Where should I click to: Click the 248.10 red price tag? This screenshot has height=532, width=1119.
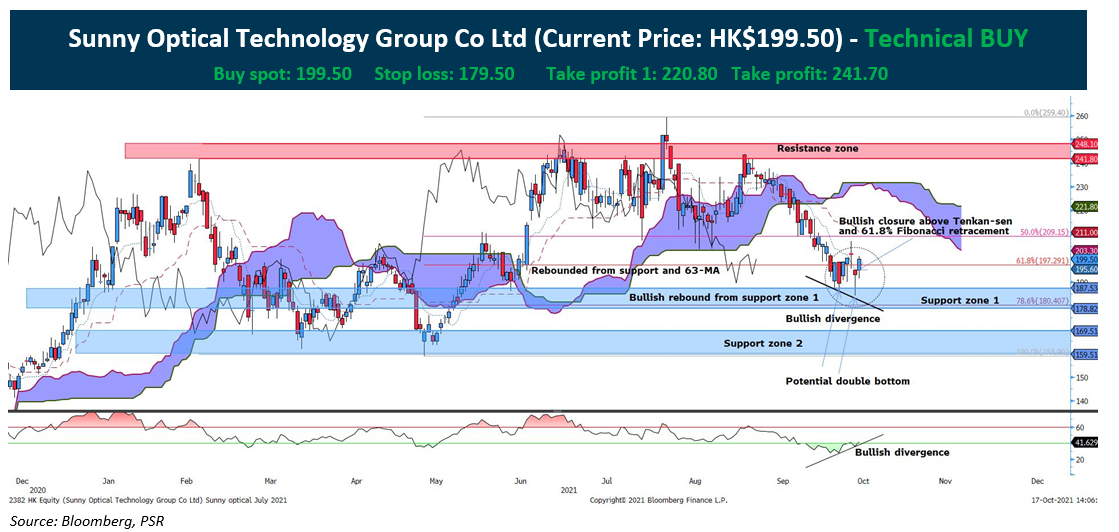(x=1086, y=144)
